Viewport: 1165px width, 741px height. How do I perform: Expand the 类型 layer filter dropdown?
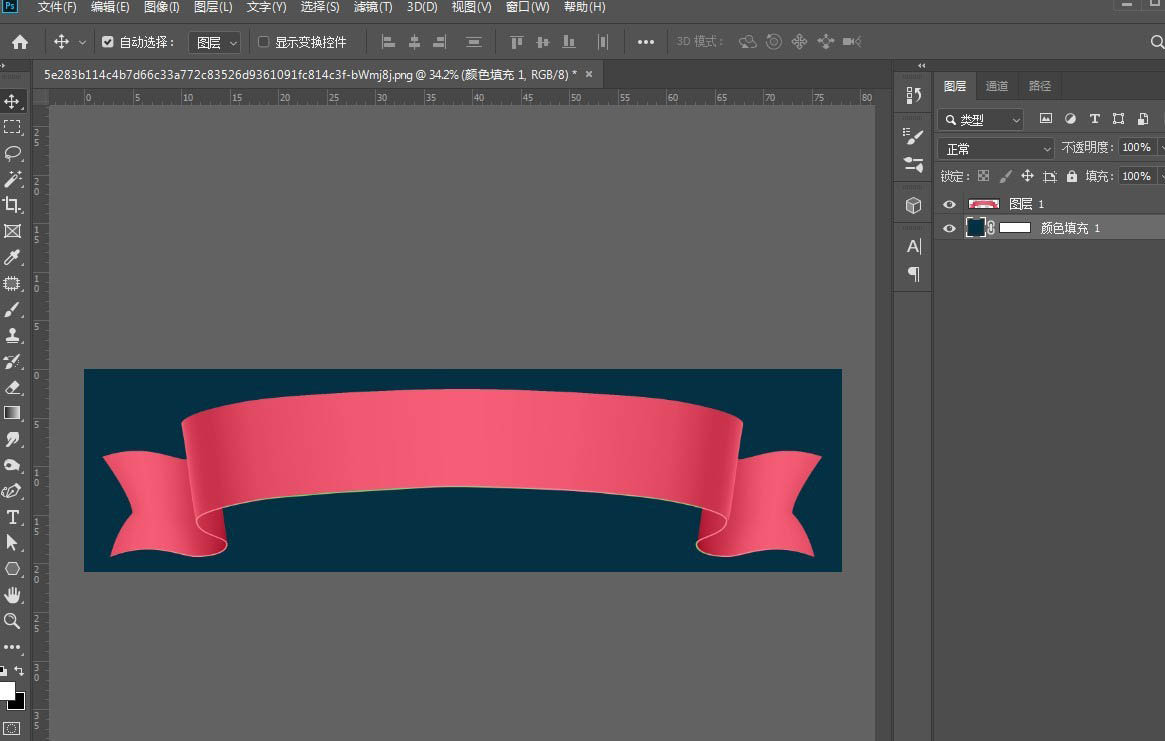[981, 119]
